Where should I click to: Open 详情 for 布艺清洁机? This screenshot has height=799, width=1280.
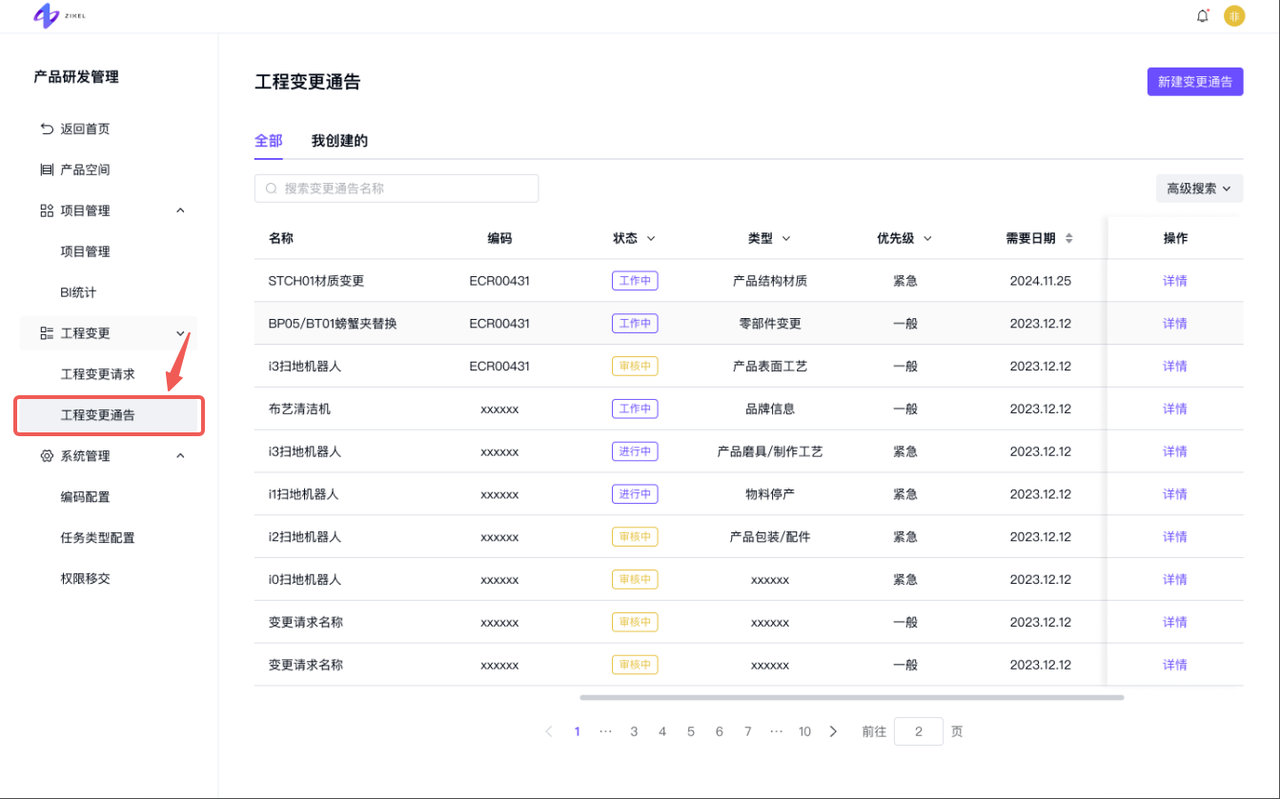pos(1175,409)
